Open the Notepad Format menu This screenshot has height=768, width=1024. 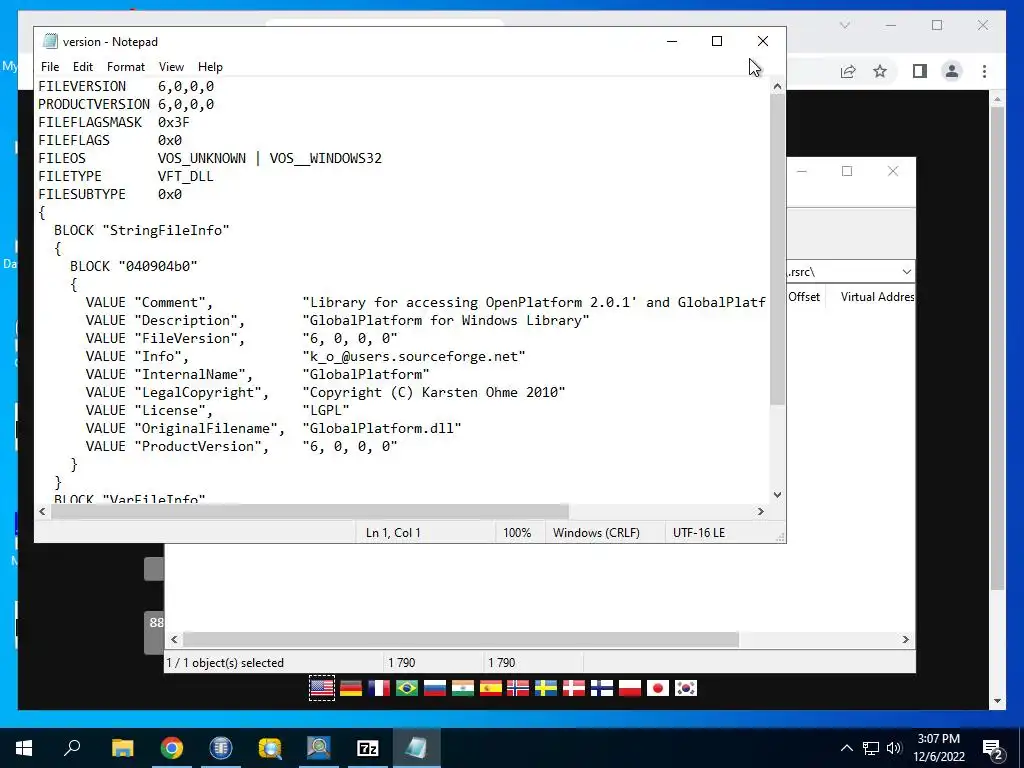point(126,67)
